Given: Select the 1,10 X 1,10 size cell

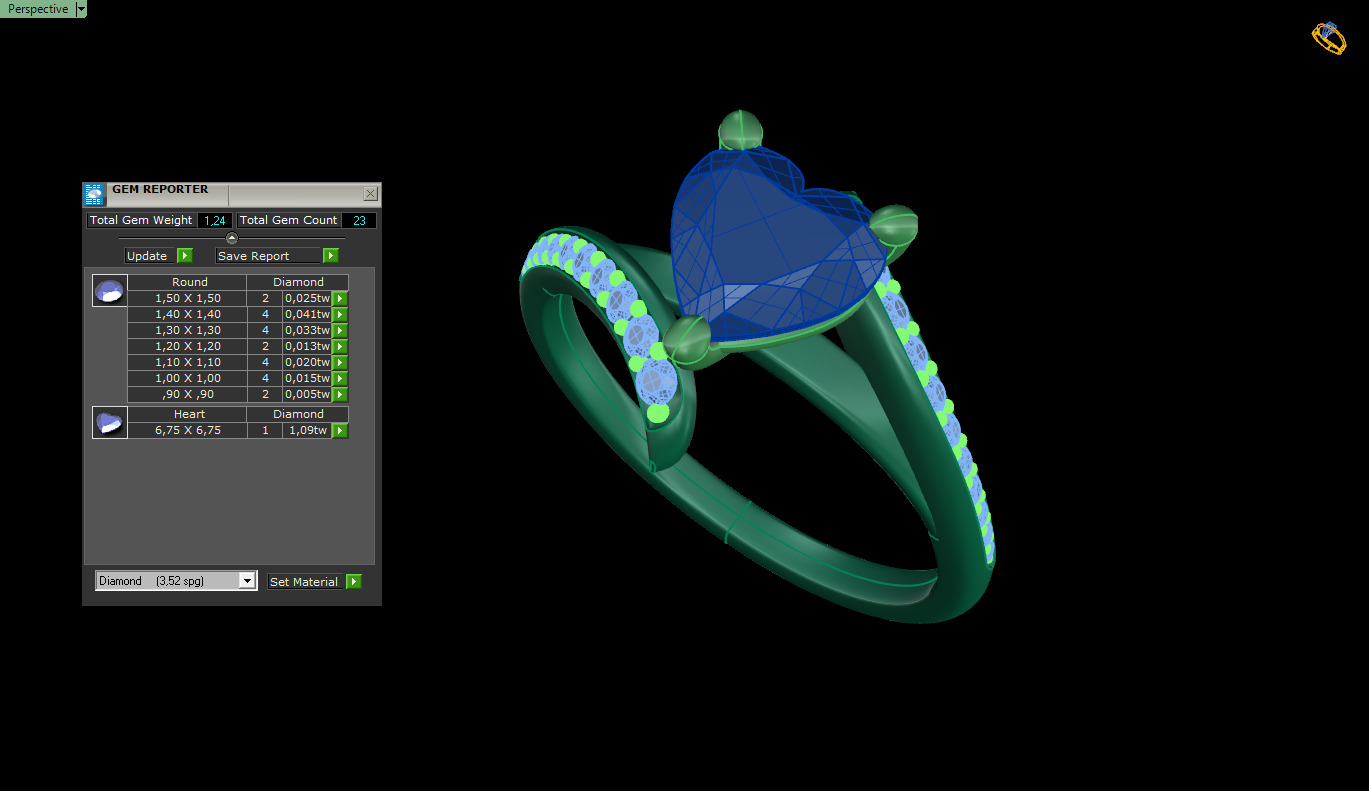Looking at the screenshot, I should point(188,362).
